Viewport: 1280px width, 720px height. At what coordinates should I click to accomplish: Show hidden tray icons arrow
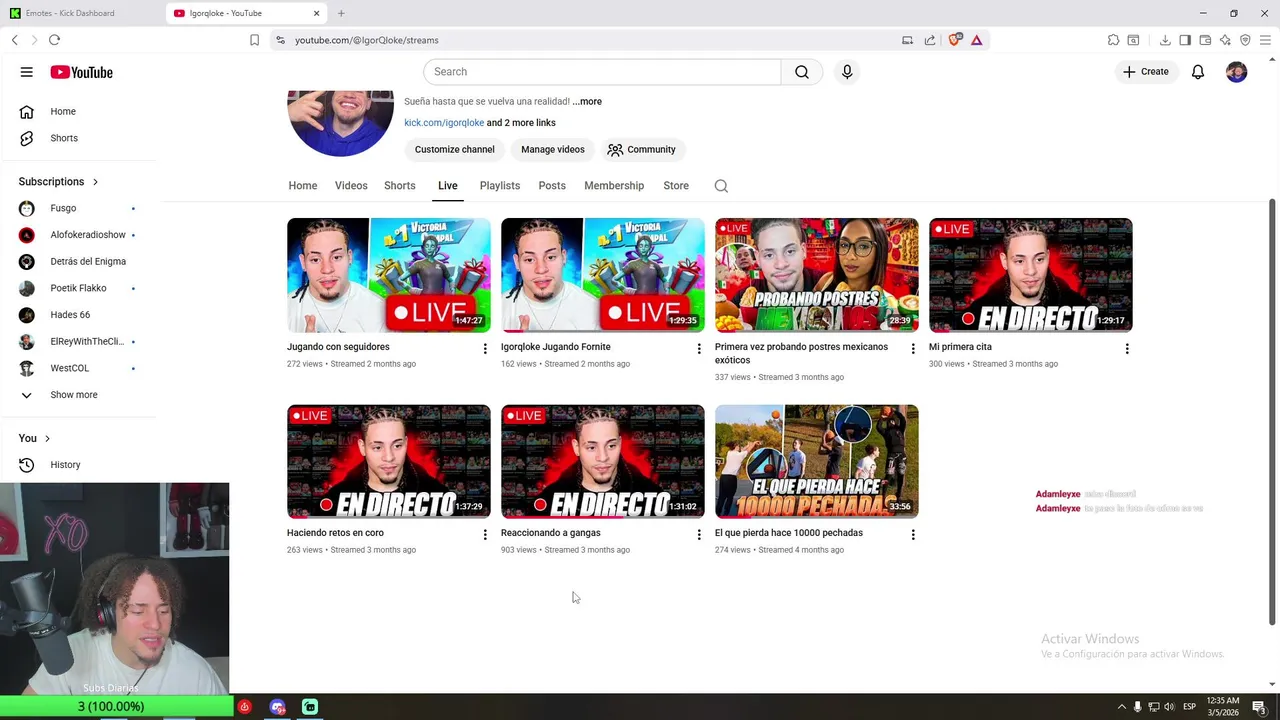tap(1121, 707)
